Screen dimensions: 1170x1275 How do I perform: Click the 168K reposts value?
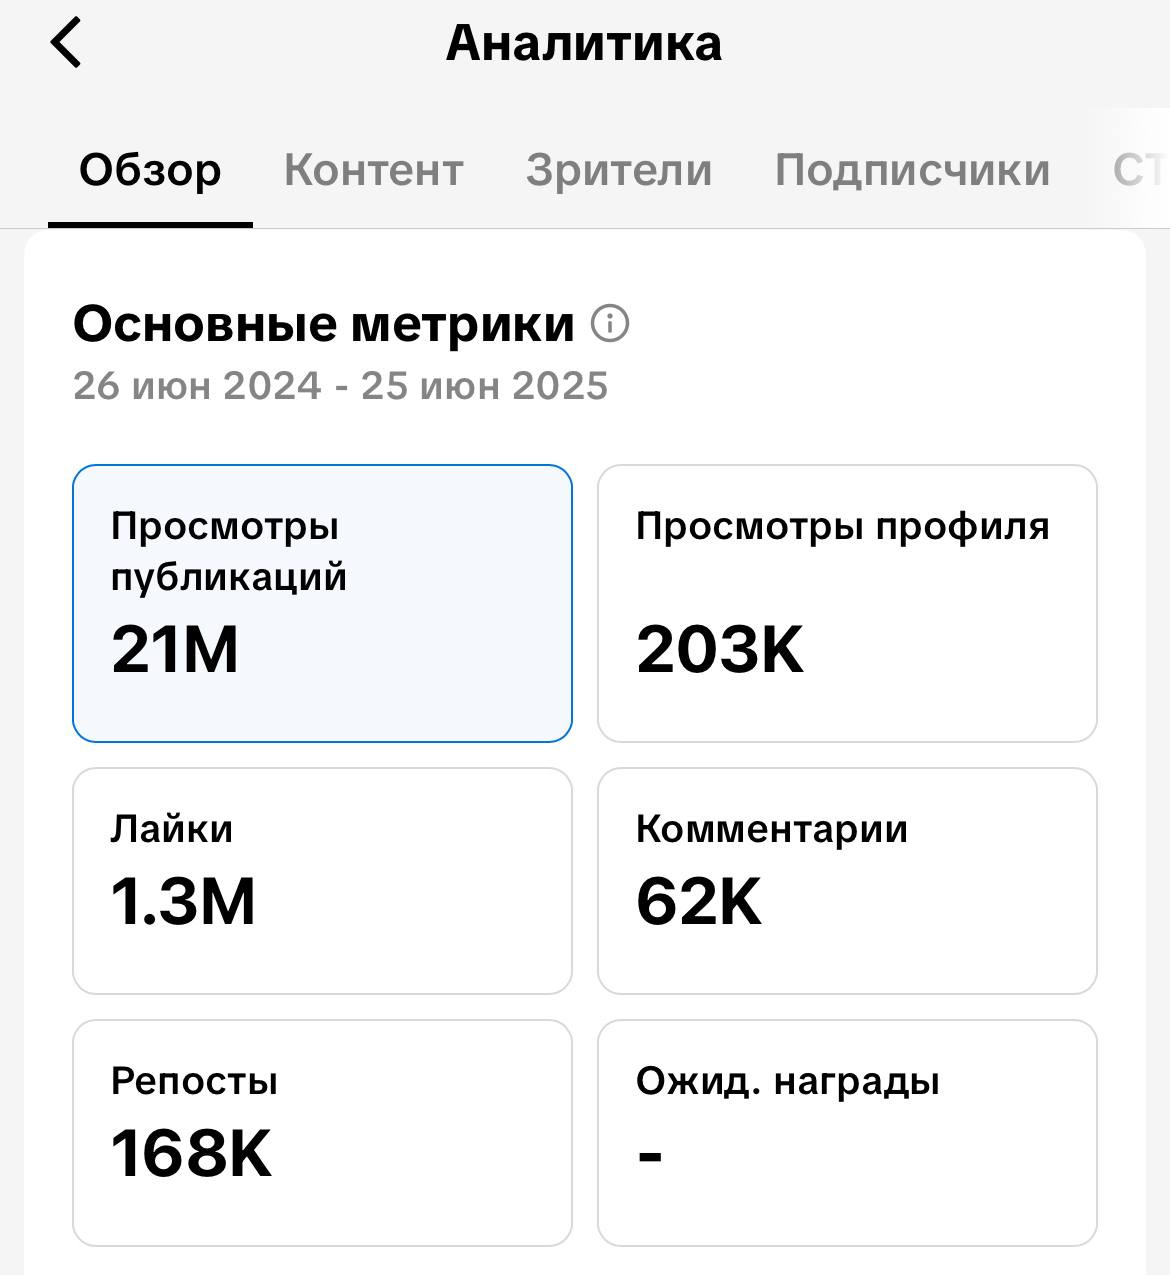click(191, 1153)
